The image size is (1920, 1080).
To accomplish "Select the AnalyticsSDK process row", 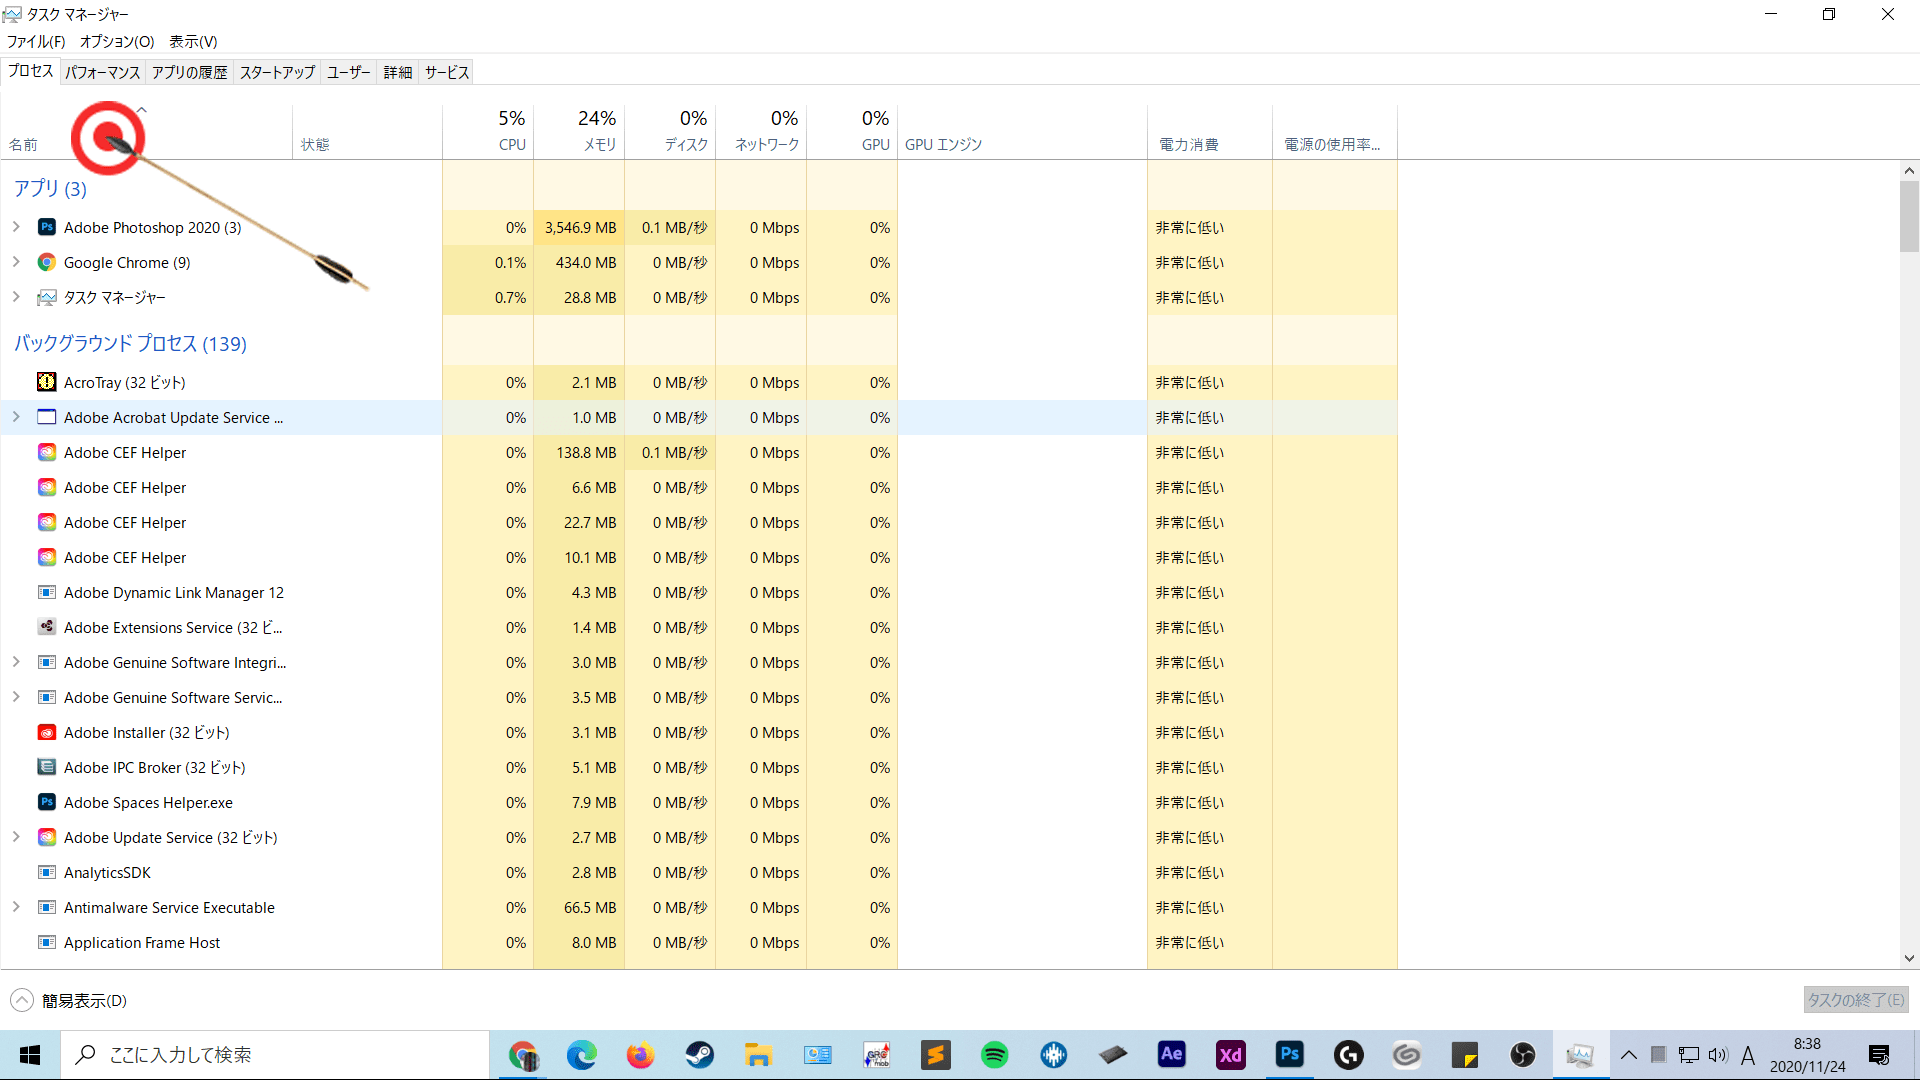I will coord(700,872).
